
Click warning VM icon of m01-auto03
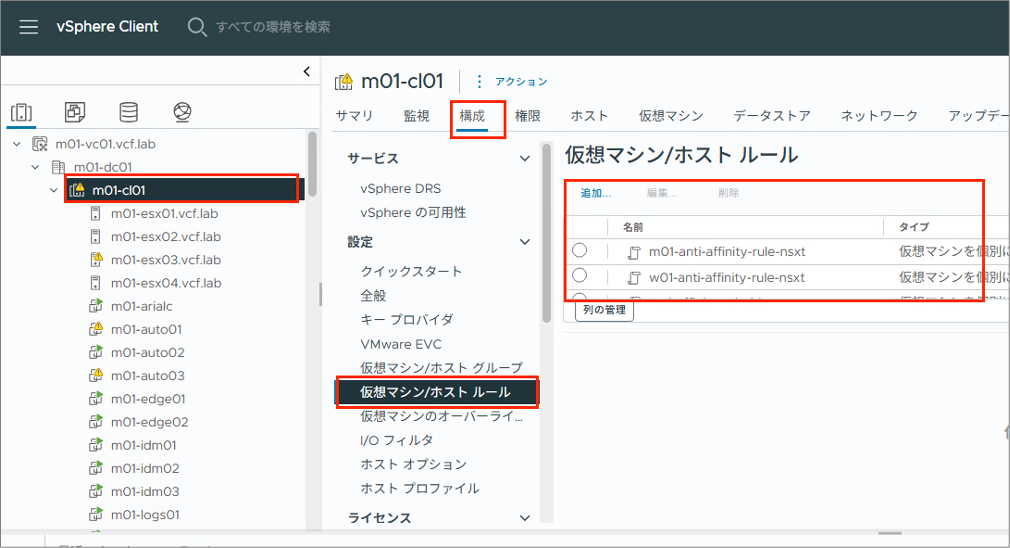pos(96,375)
